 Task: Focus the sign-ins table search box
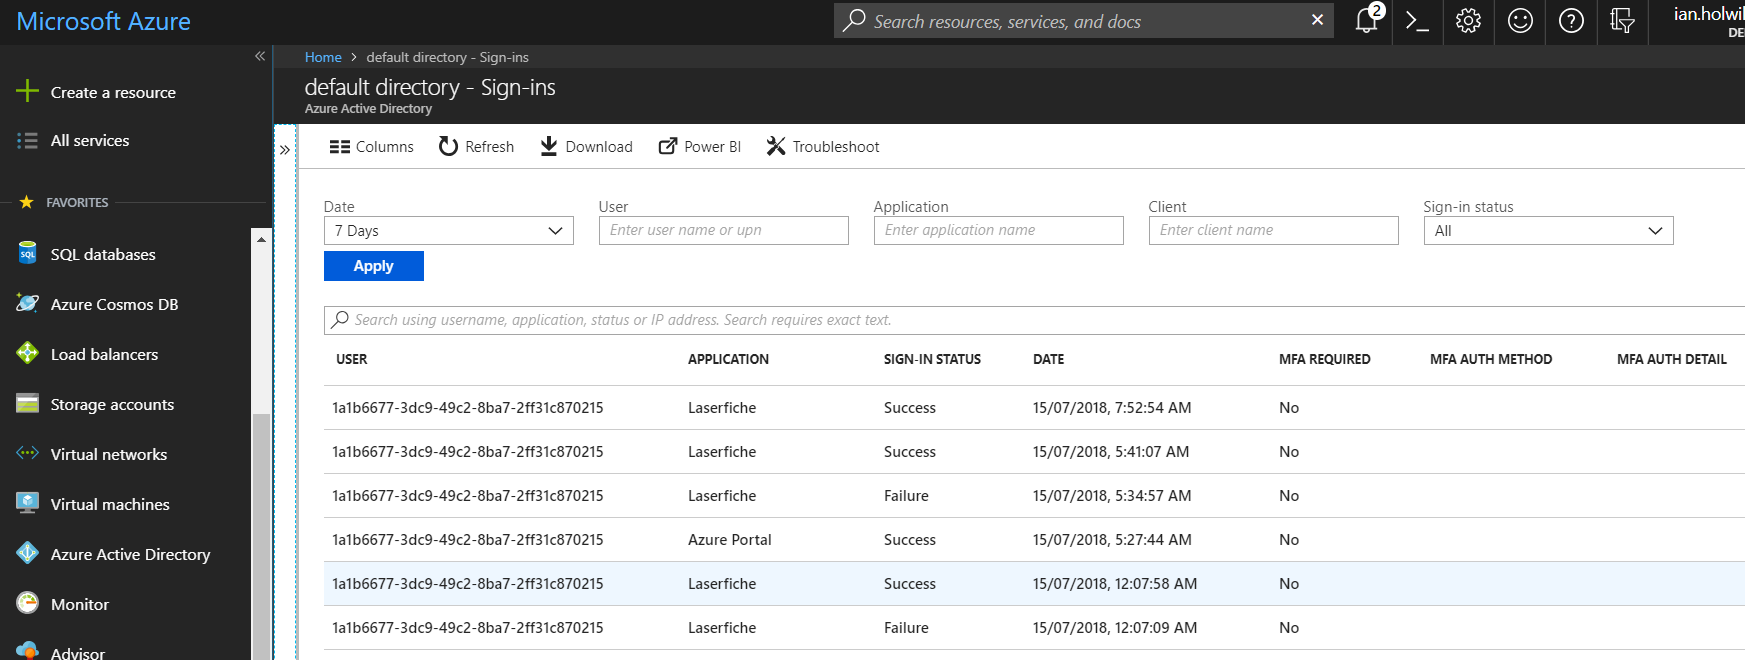[x=1034, y=320]
